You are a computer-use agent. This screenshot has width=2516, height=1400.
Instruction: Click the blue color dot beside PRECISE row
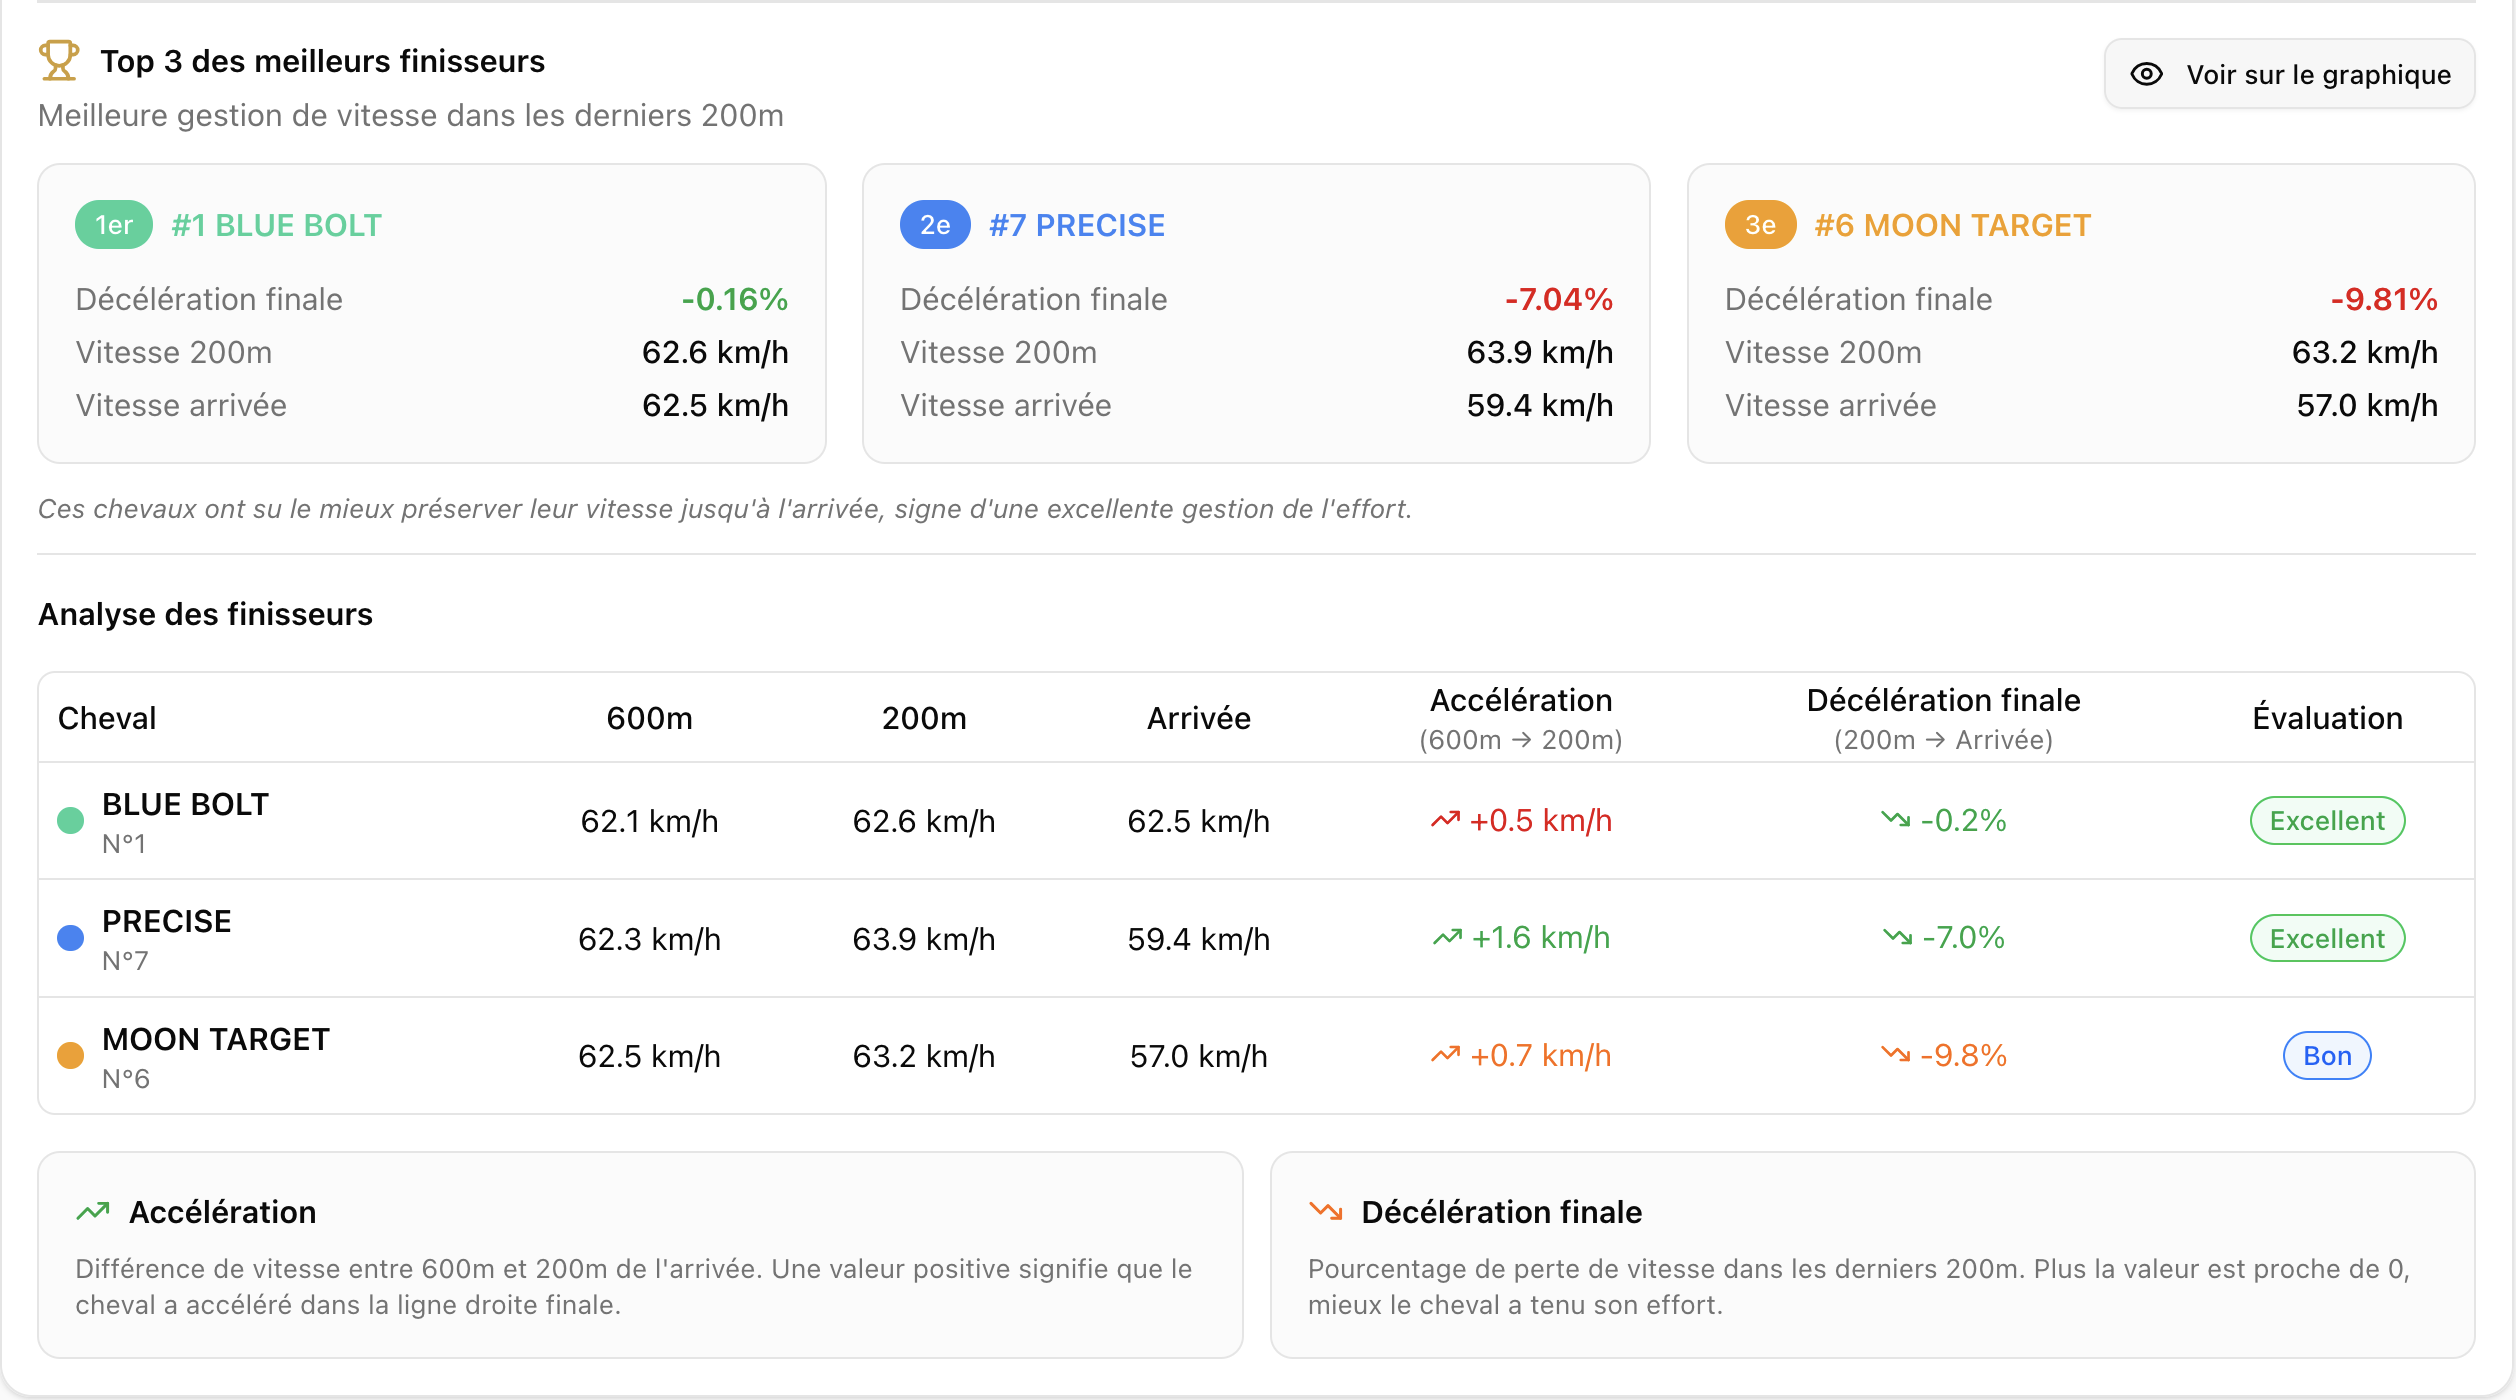[71, 938]
